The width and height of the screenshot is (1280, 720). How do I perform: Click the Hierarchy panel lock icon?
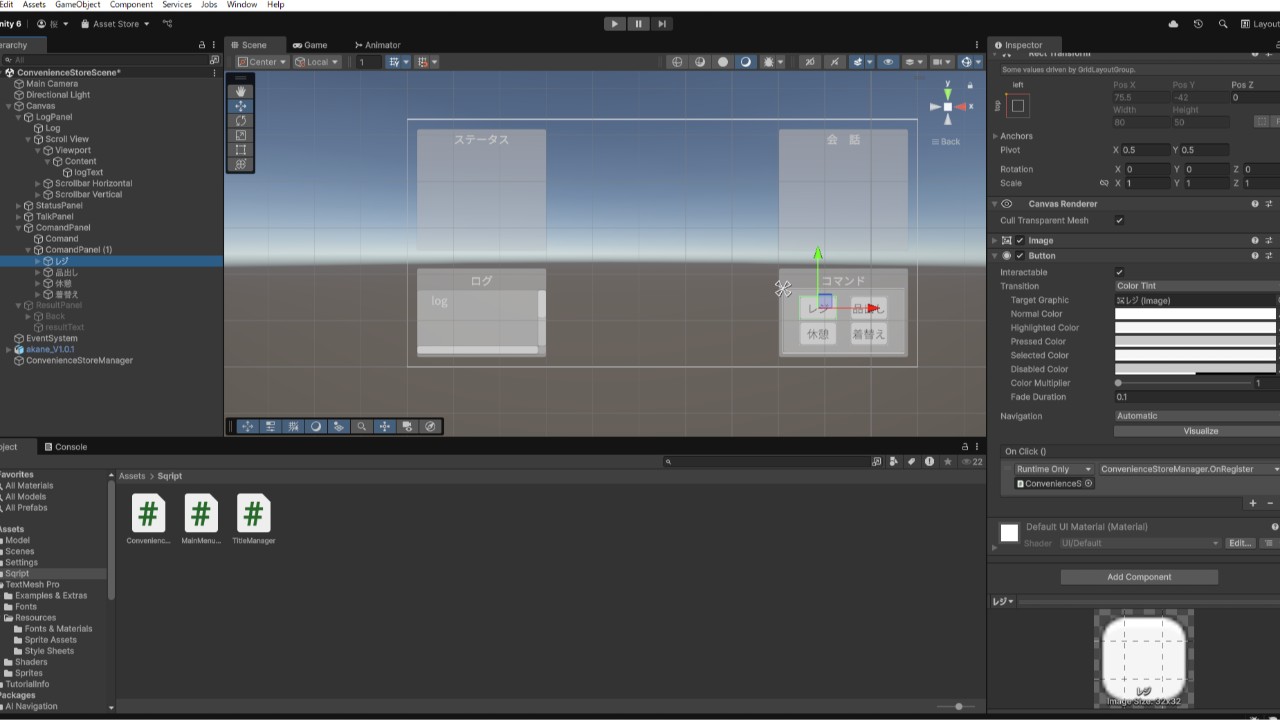[202, 45]
